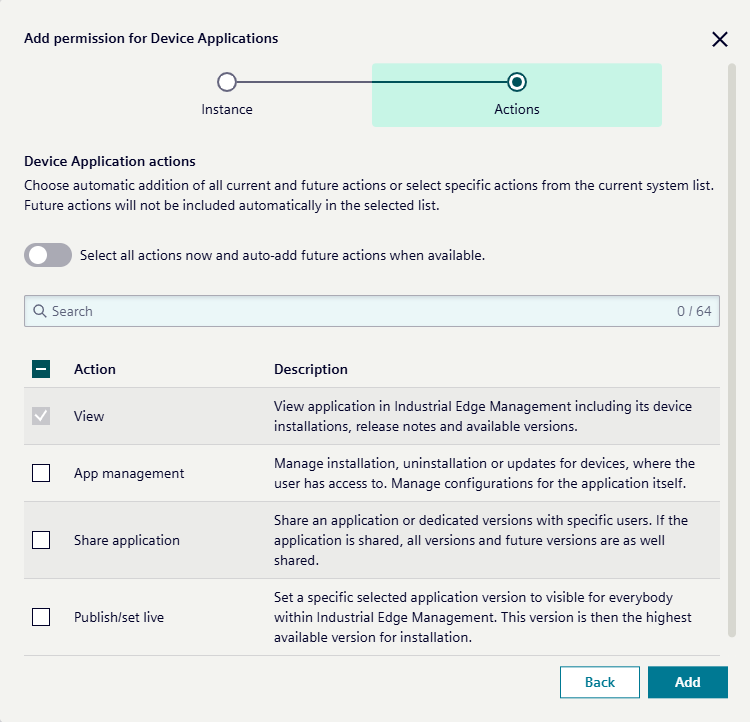Image resolution: width=750 pixels, height=722 pixels.
Task: Click the search magnifier icon
Action: [x=40, y=311]
